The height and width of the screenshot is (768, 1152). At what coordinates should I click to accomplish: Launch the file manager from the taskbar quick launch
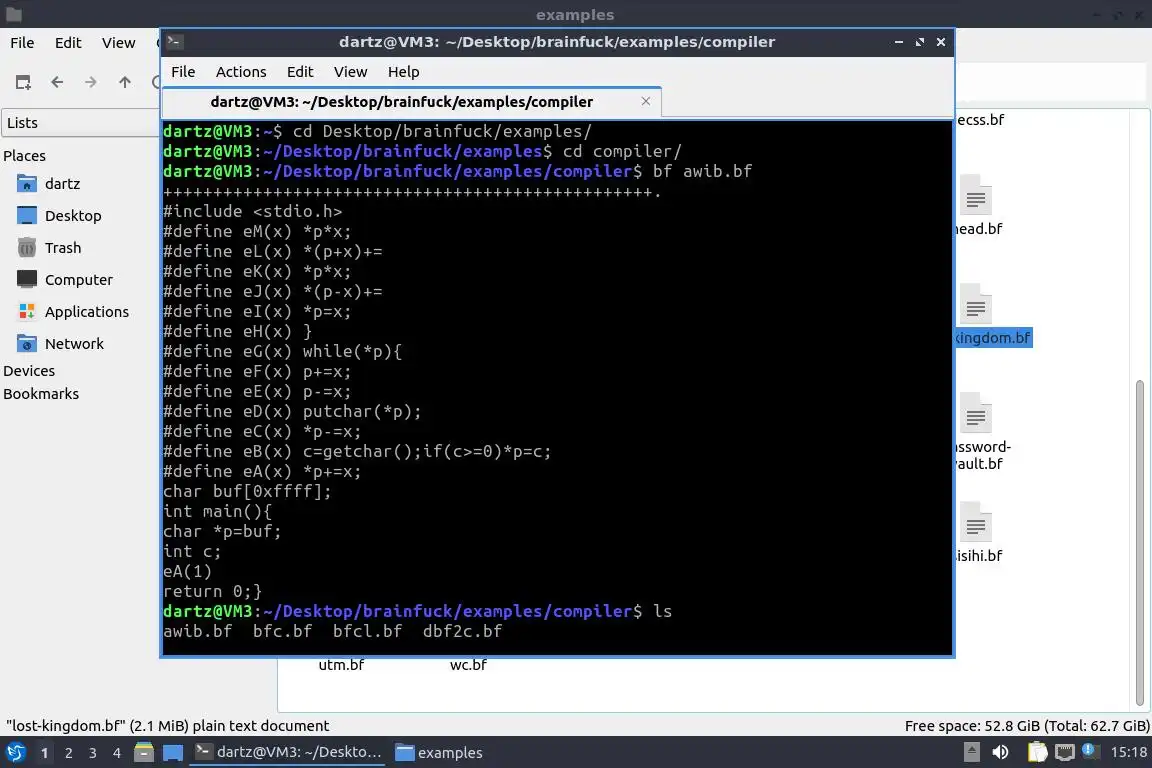(x=144, y=753)
